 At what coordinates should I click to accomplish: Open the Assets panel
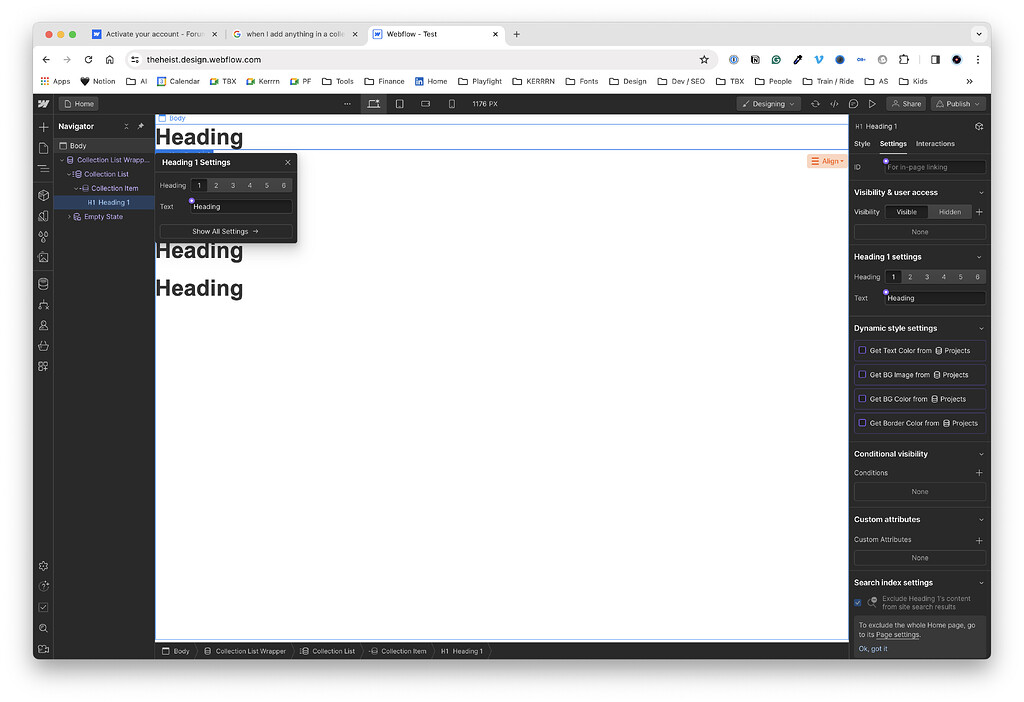pyautogui.click(x=43, y=257)
